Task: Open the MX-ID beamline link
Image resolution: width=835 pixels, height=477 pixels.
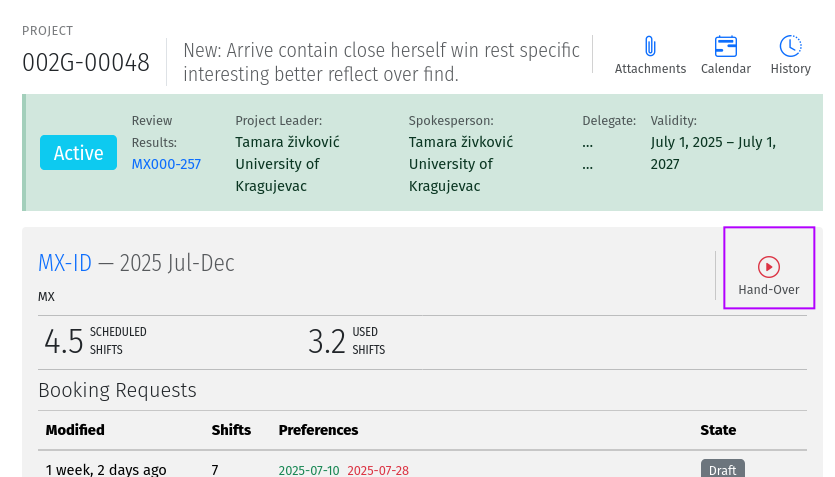Action: [x=65, y=263]
